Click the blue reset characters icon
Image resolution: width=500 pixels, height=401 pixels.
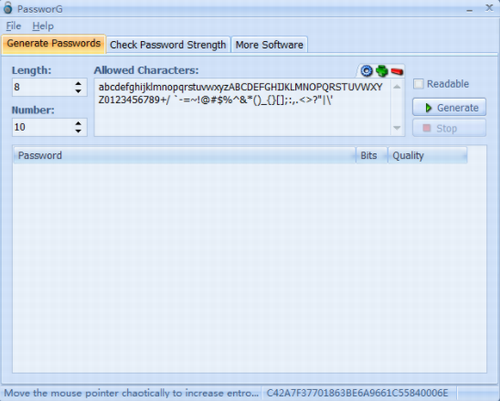(x=367, y=71)
